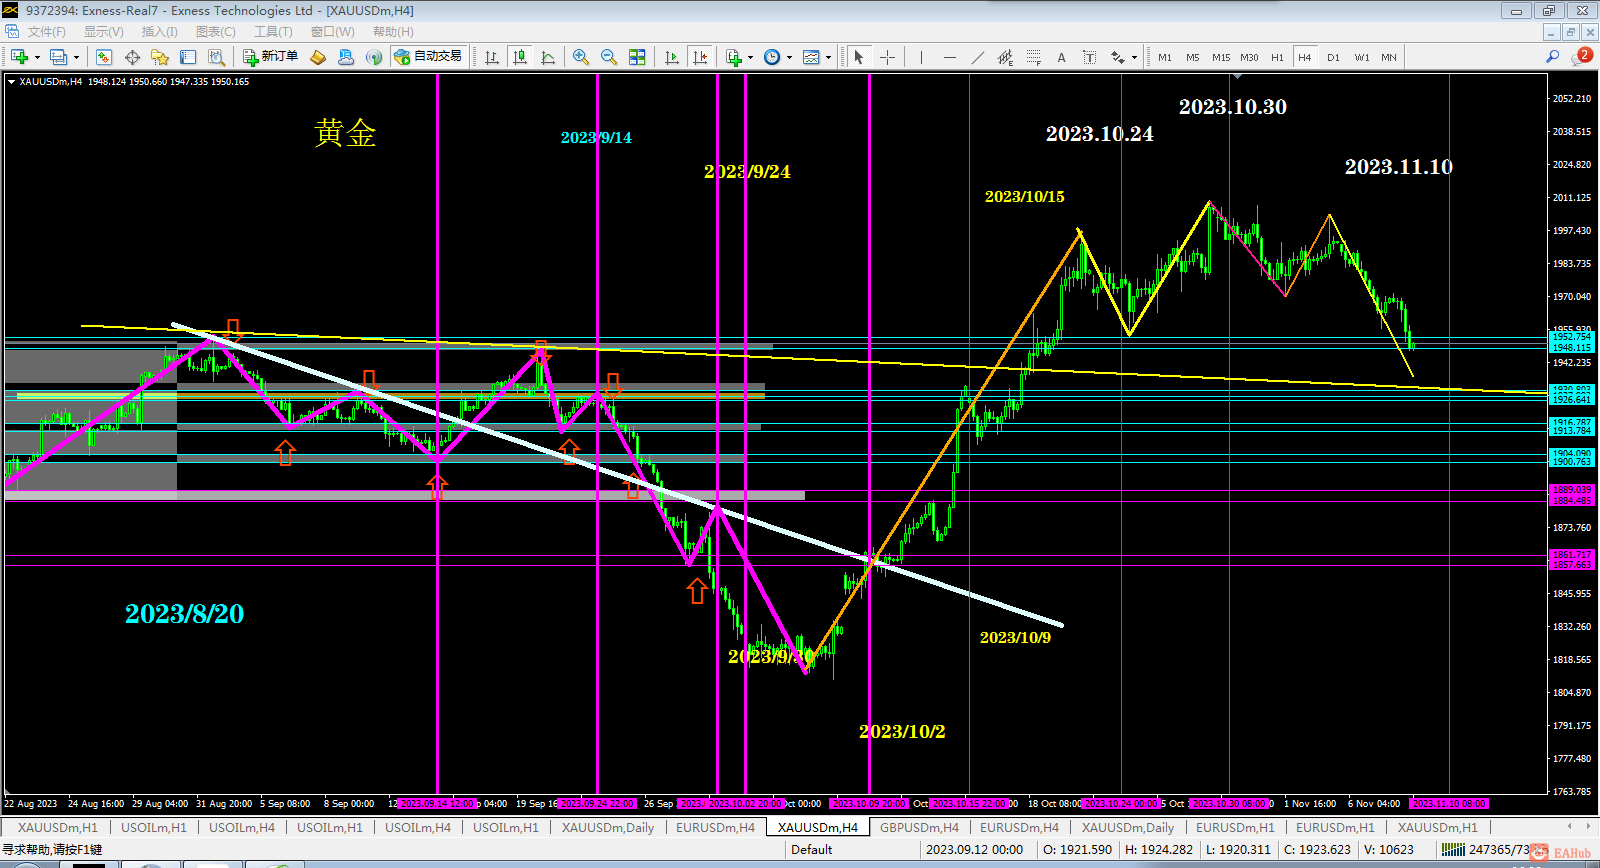The height and width of the screenshot is (868, 1600).
Task: Switch to the M15 timeframe
Action: coord(1221,57)
